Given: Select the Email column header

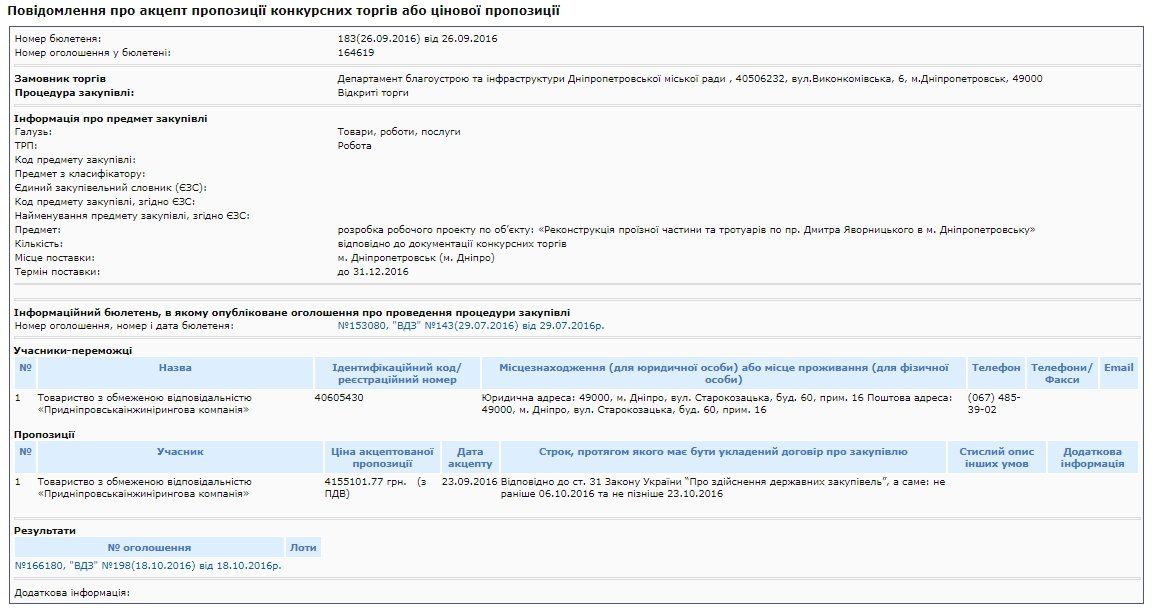Looking at the screenshot, I should (1122, 367).
